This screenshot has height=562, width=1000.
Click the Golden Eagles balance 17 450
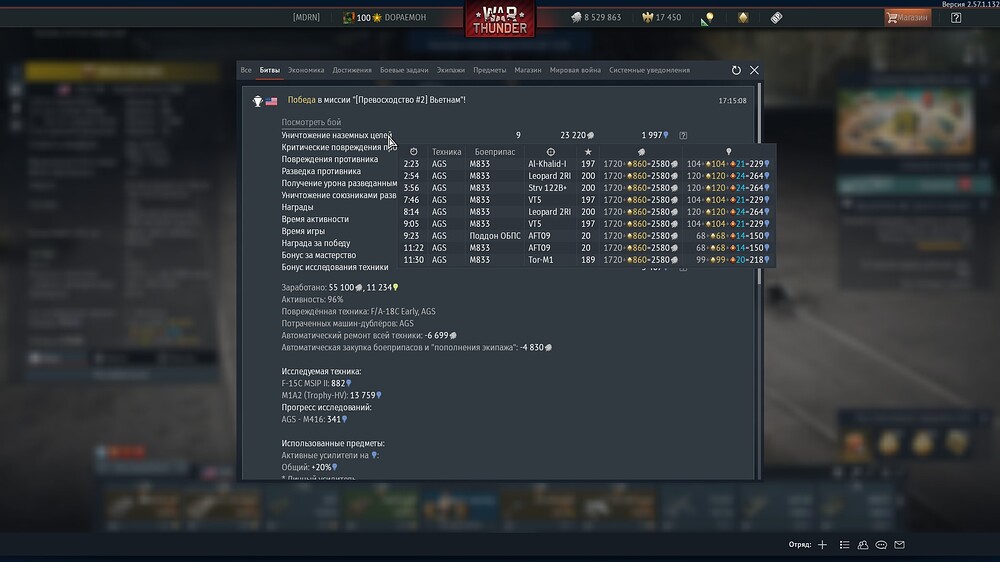click(x=661, y=18)
